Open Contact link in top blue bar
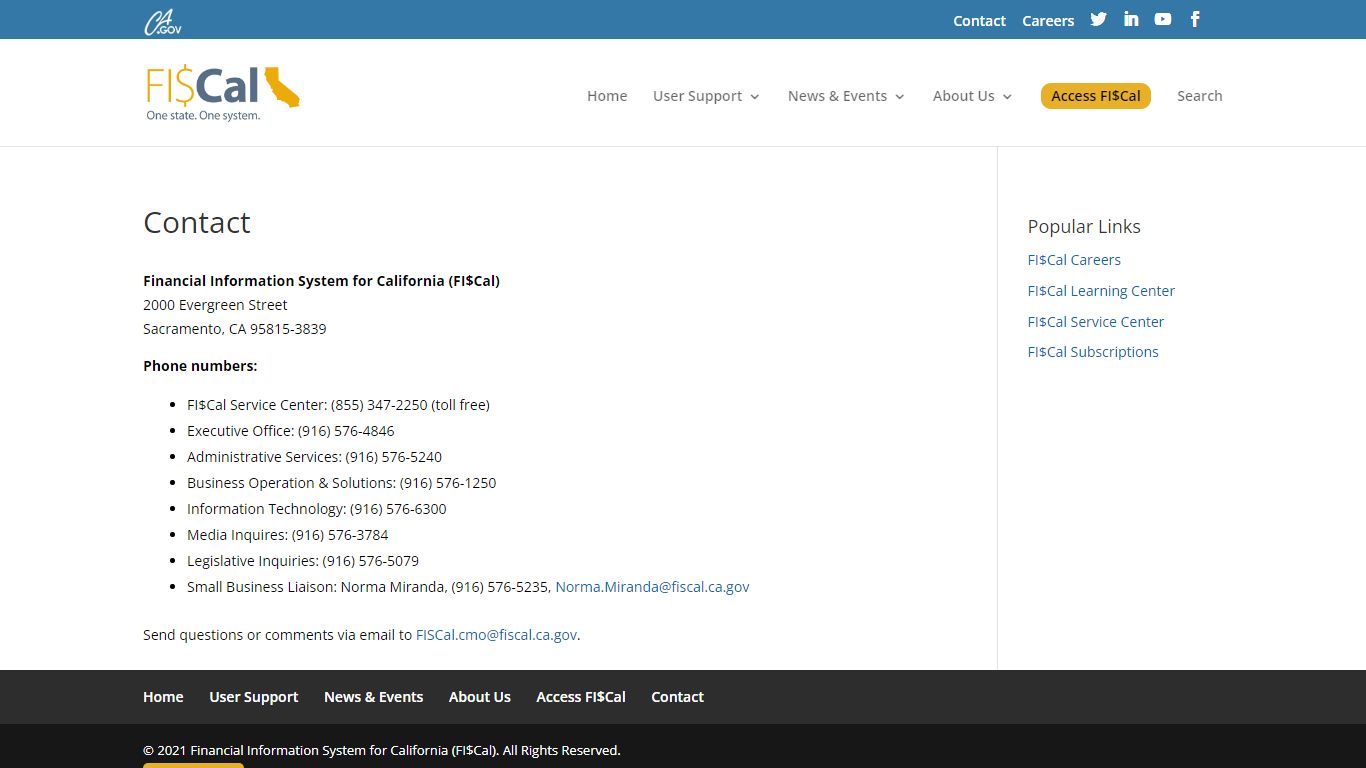 pos(979,21)
